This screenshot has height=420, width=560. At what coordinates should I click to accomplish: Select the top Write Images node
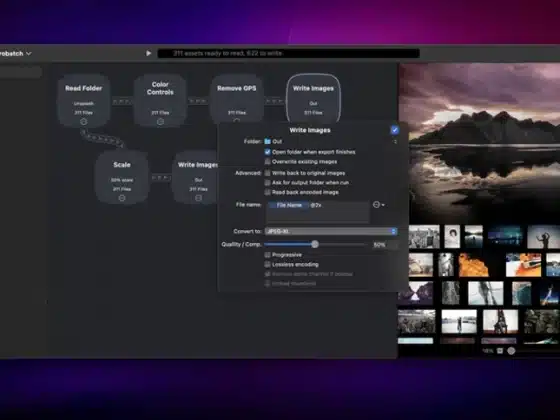313,98
